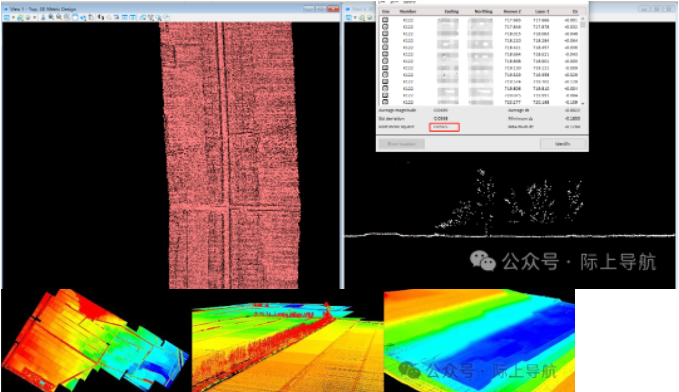
Task: Toggle Use checkbox of first control point row
Action: 385,20
